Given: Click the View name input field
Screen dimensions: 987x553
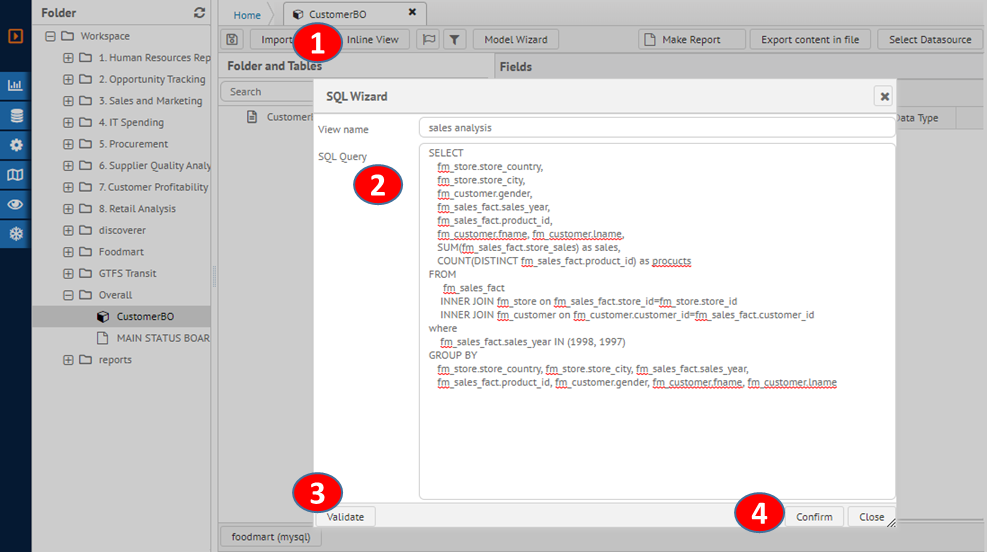Looking at the screenshot, I should 656,128.
